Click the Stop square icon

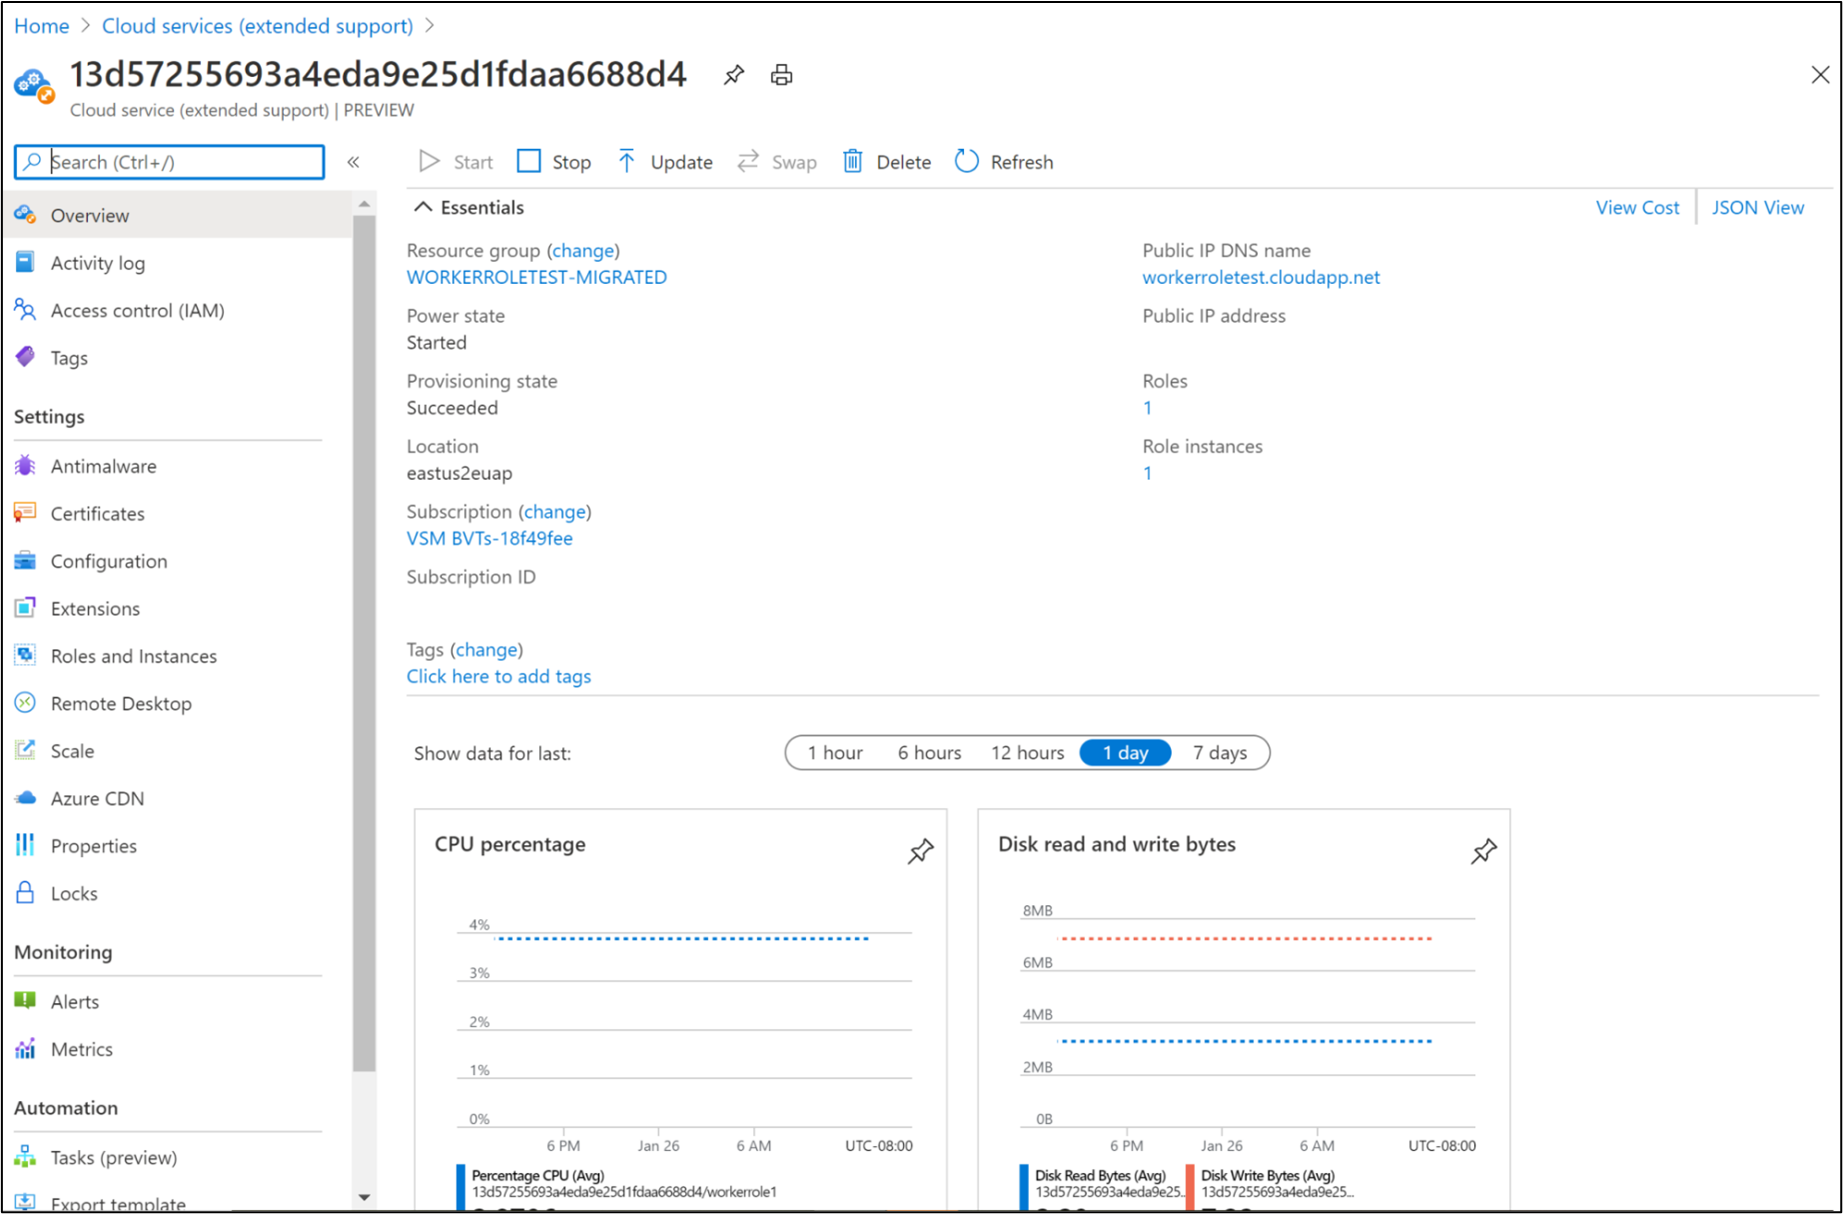click(529, 161)
